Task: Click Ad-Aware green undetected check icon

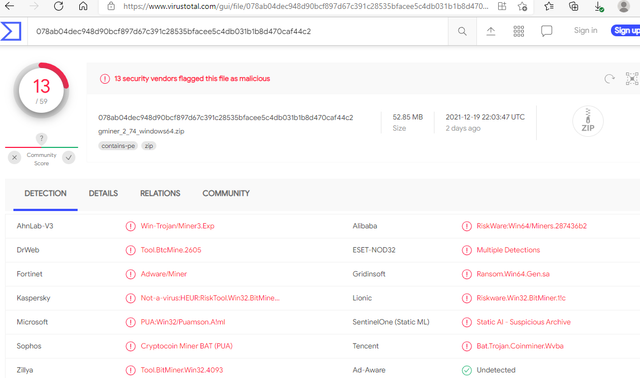Action: coord(467,370)
